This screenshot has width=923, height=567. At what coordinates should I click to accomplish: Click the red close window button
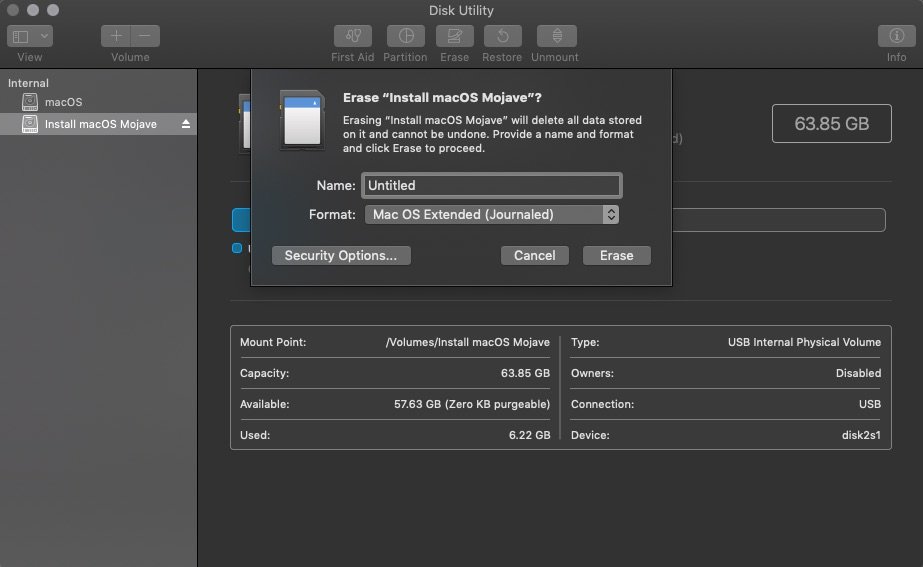coord(13,10)
